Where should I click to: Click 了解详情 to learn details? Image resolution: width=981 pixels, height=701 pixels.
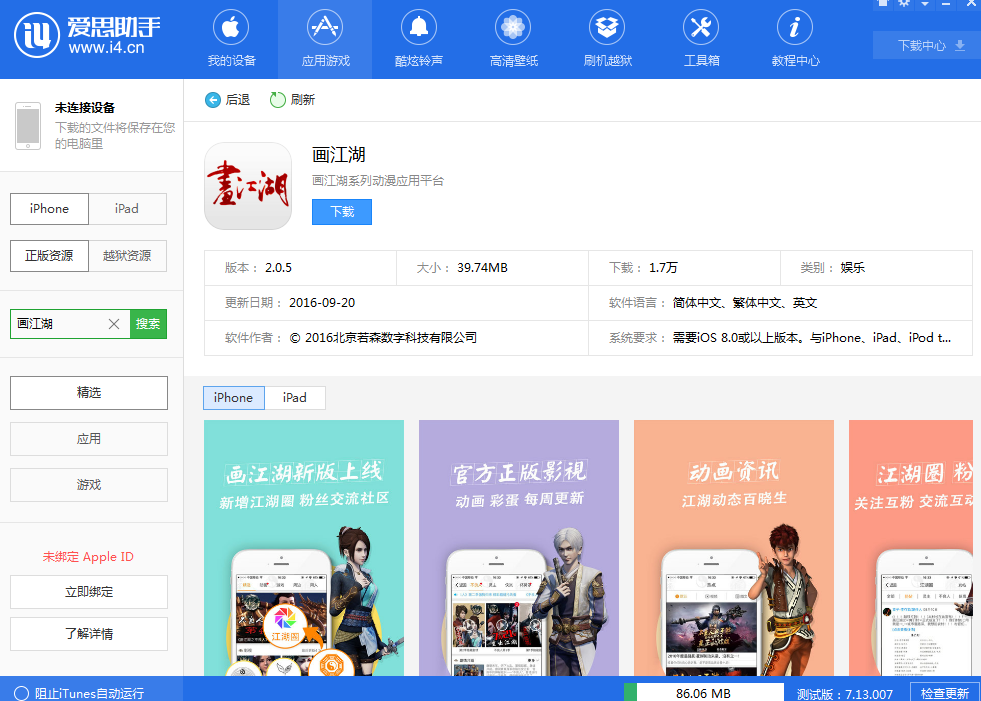click(x=89, y=634)
